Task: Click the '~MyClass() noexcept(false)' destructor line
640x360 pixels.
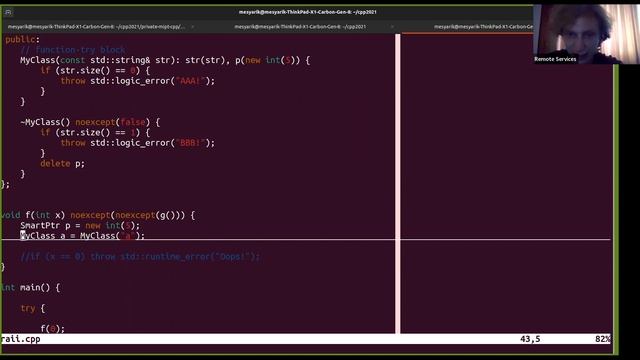Action: pyautogui.click(x=90, y=122)
